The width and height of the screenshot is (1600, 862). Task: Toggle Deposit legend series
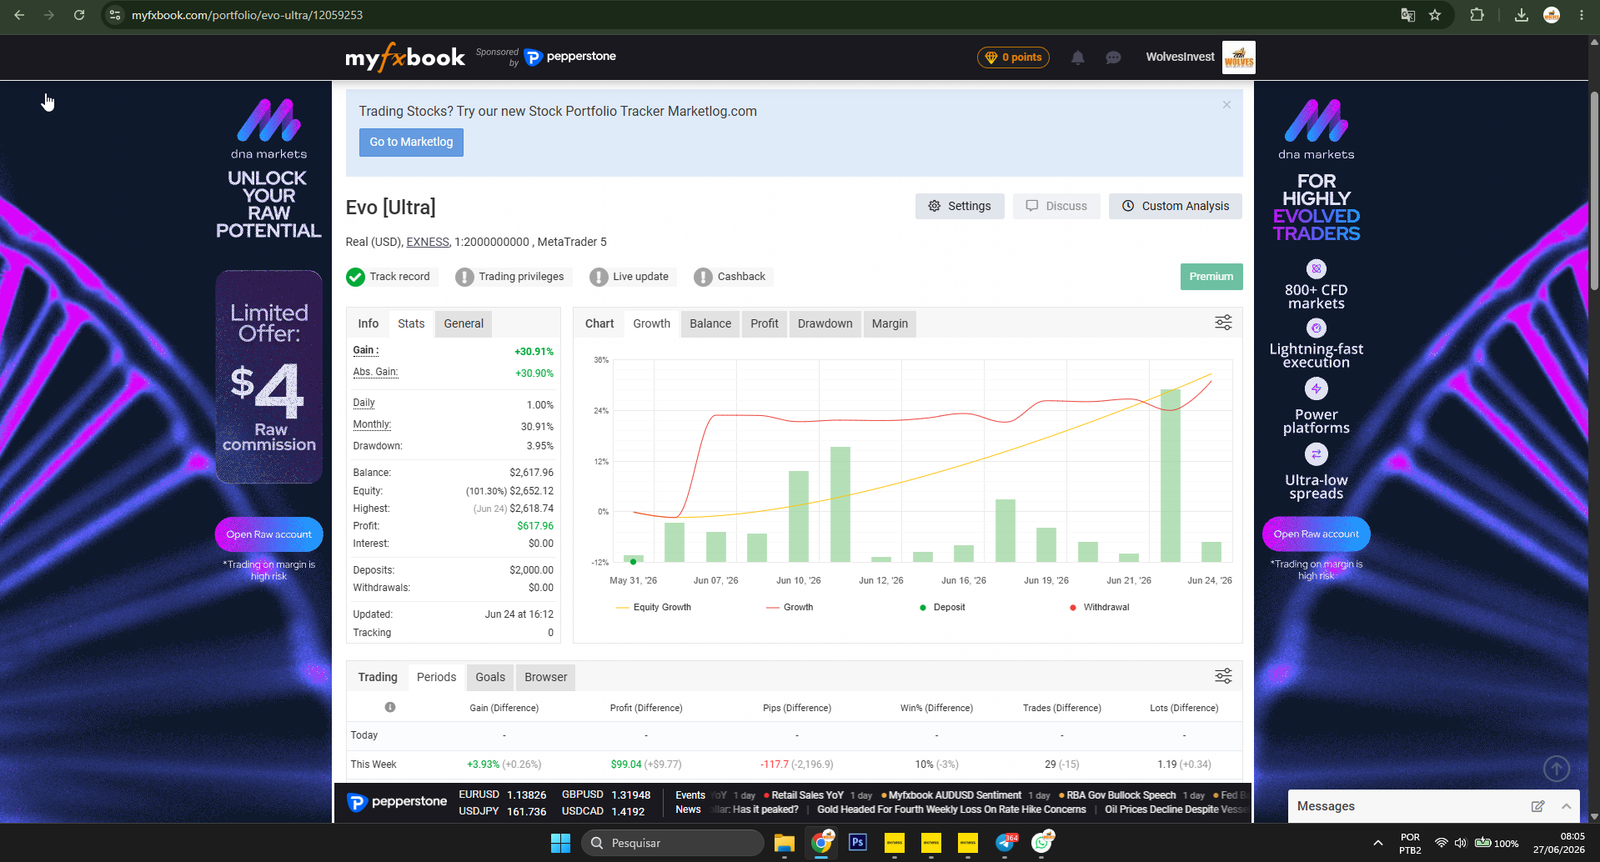pos(942,608)
